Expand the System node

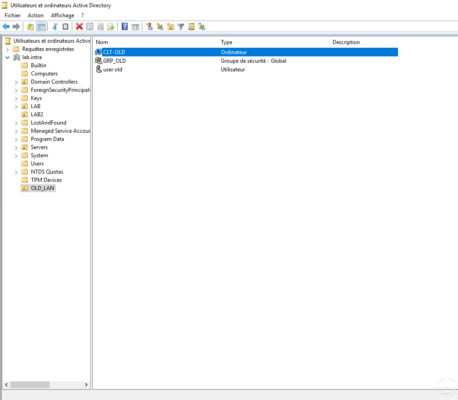pos(16,156)
